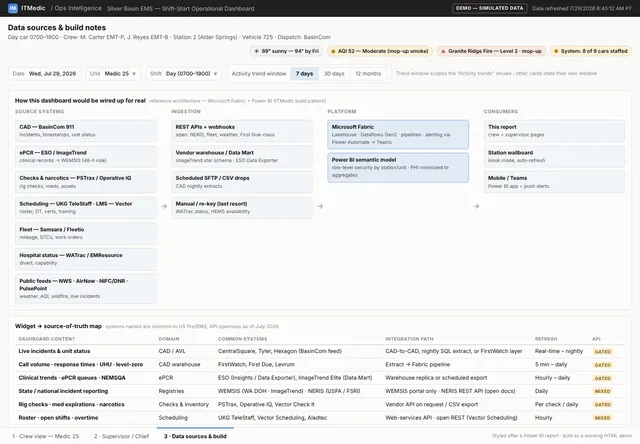Screen dimensions: 640x444
Task: Click Clinical trends ePCR queues NEMSQA row
Action: 320,378
